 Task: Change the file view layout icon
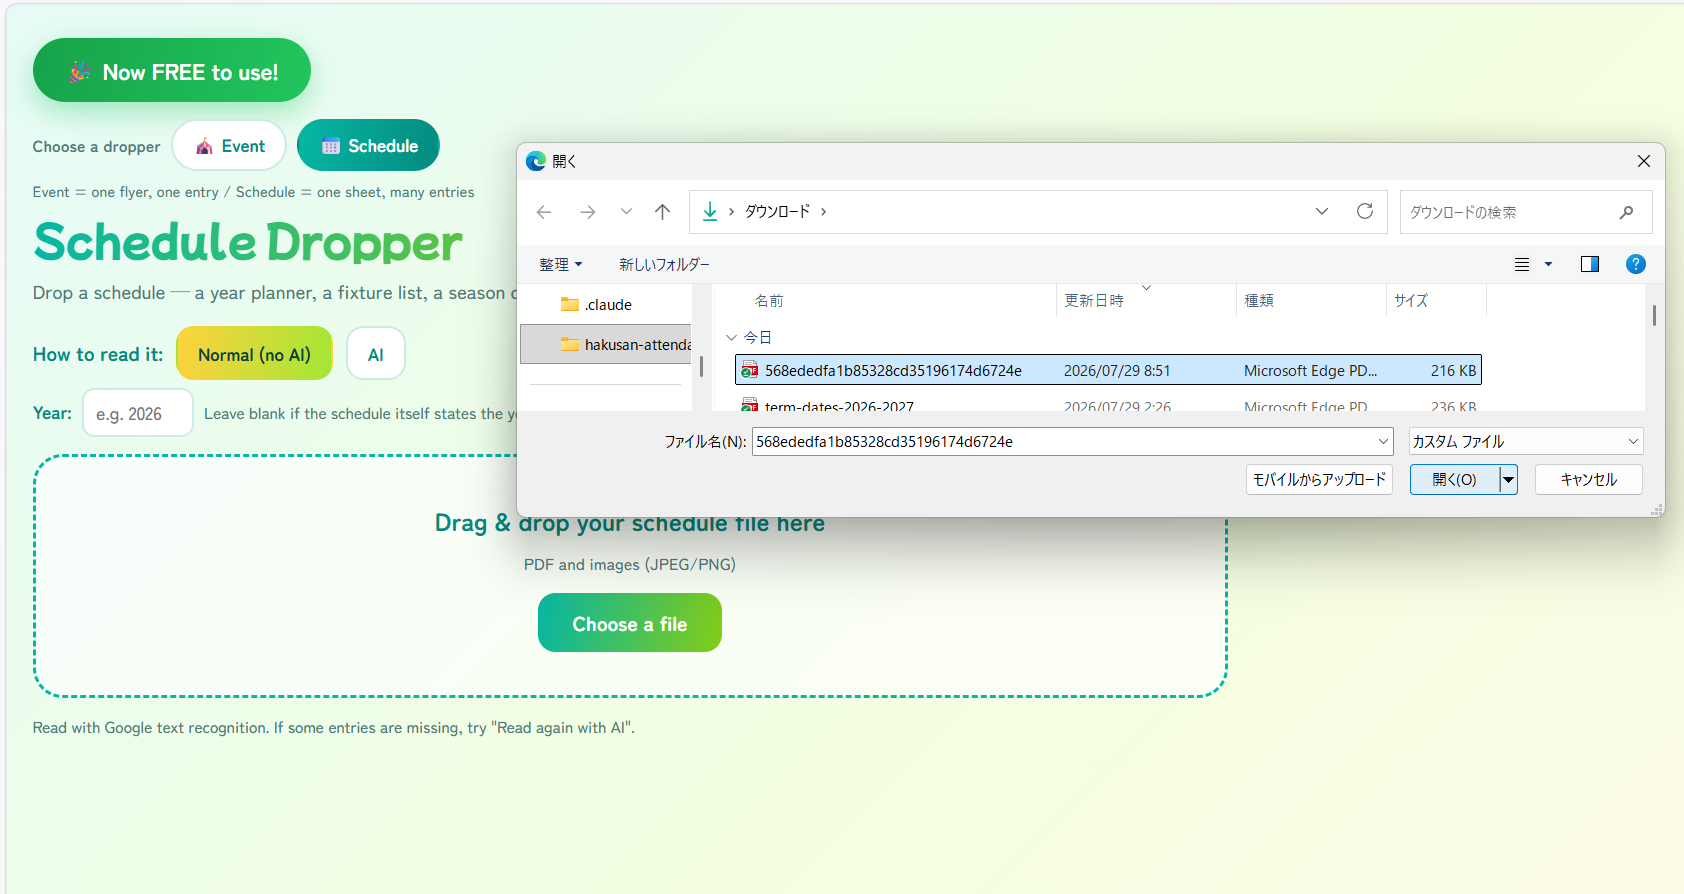[x=1522, y=264]
